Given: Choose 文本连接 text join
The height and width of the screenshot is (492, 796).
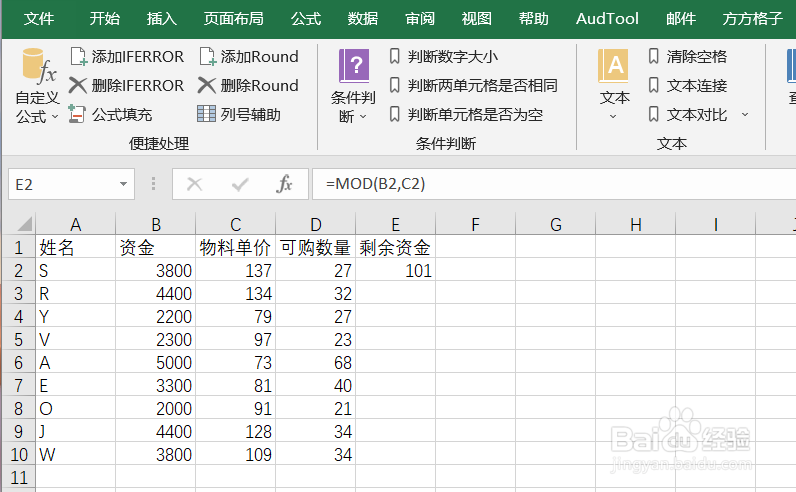Looking at the screenshot, I should point(687,85).
